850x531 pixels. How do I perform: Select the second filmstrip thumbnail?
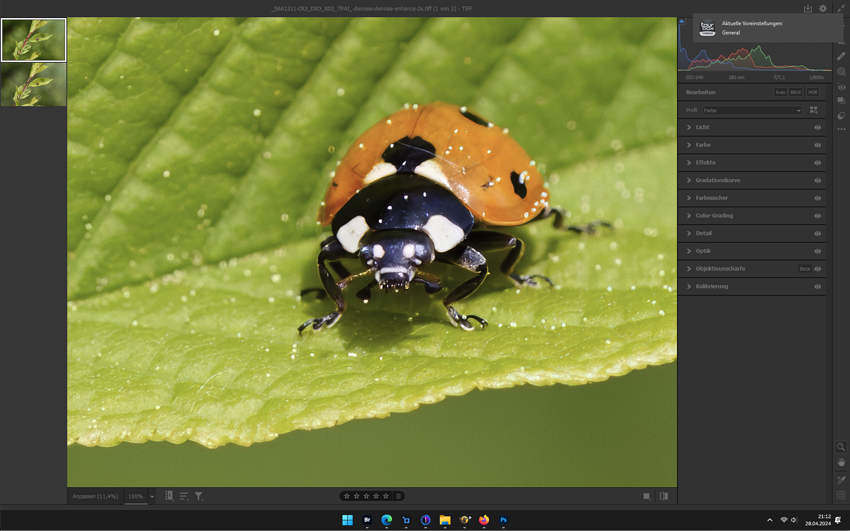click(x=33, y=85)
